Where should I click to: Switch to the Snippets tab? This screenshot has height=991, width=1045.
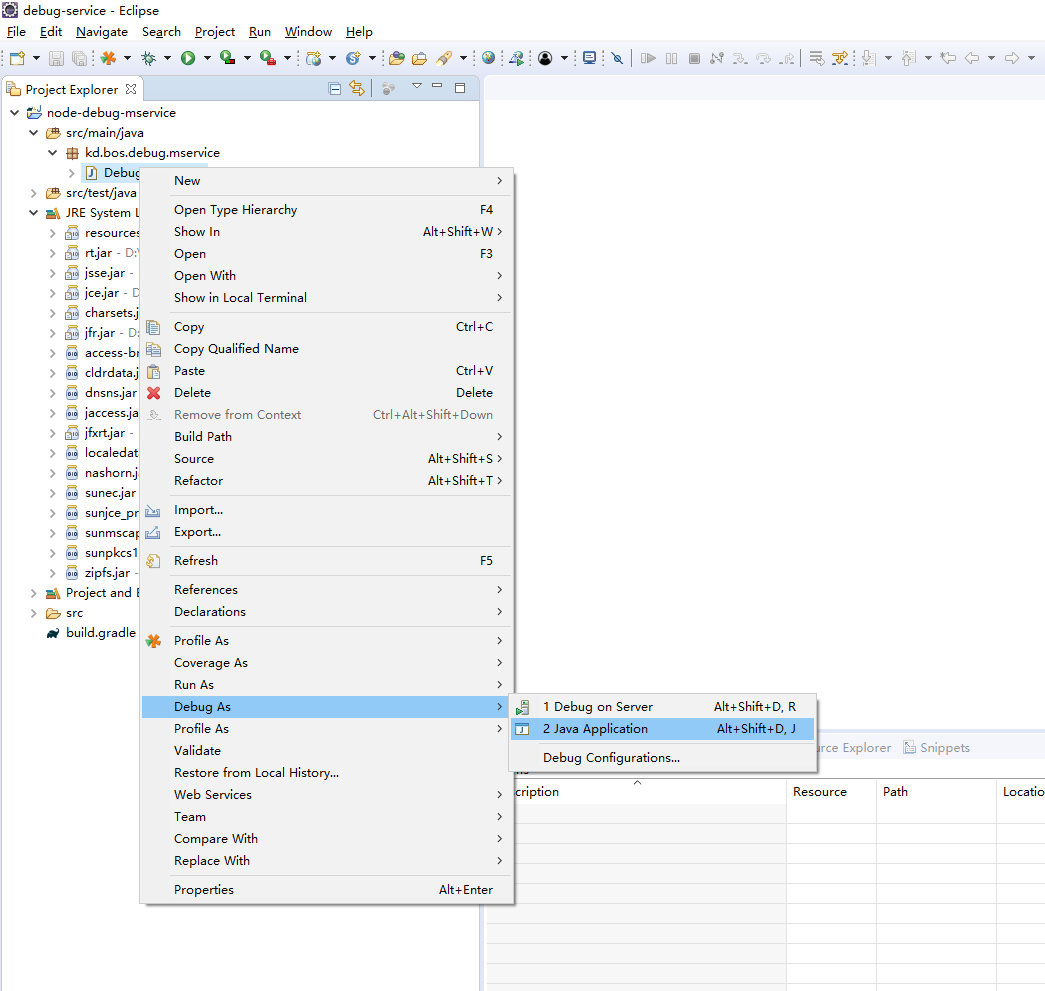coord(936,748)
